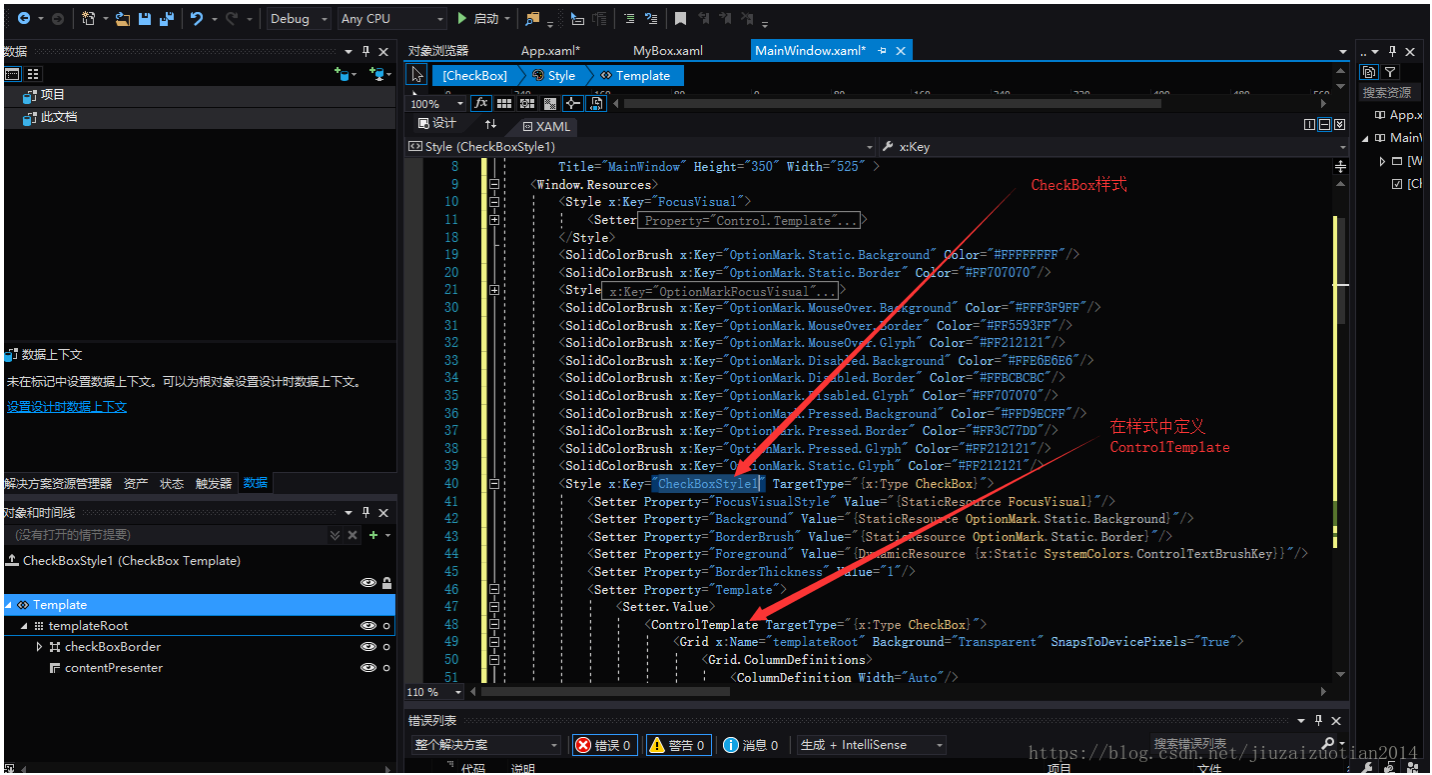Click the green plus add storyboard icon
Image resolution: width=1432 pixels, height=775 pixels.
tap(373, 535)
